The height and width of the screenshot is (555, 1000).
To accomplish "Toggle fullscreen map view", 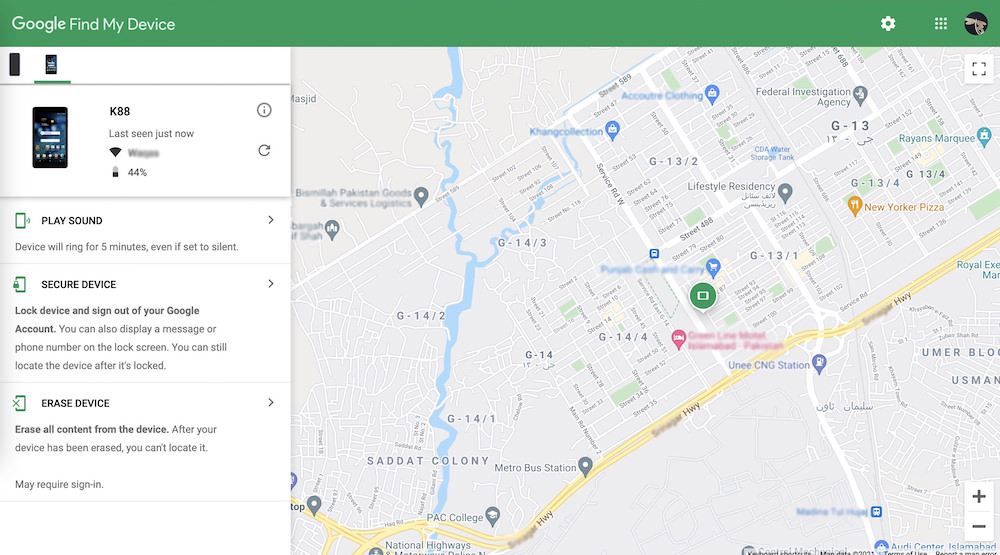I will click(979, 68).
